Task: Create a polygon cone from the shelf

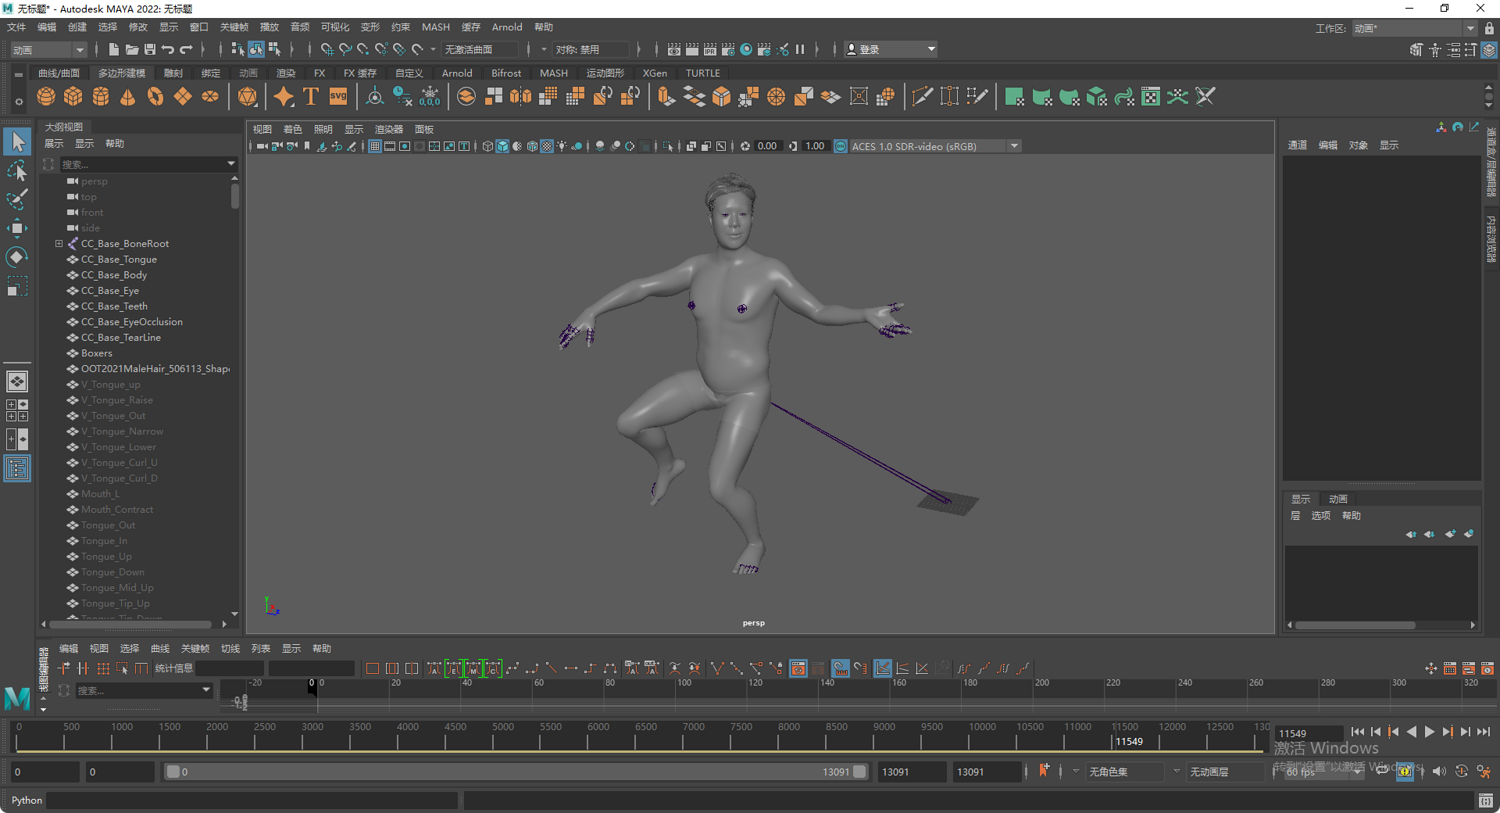Action: tap(128, 97)
